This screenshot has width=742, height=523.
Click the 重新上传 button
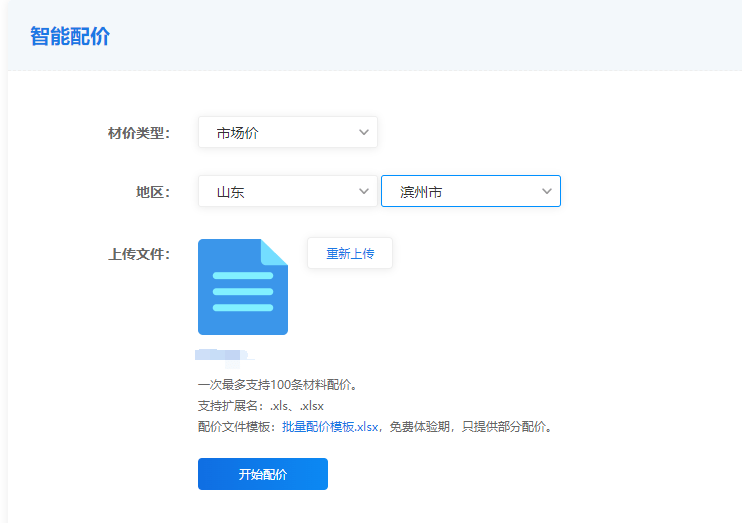click(x=350, y=253)
